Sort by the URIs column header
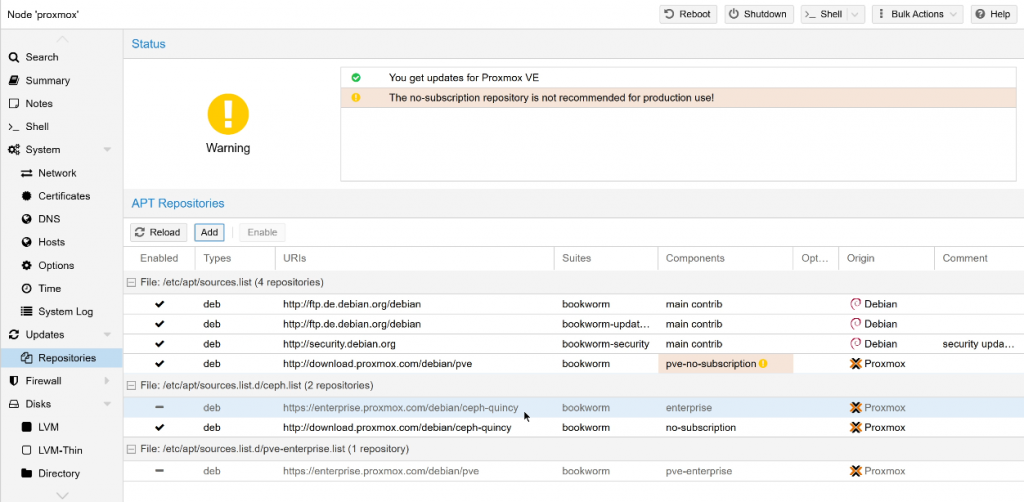This screenshot has height=502, width=1024. point(415,259)
